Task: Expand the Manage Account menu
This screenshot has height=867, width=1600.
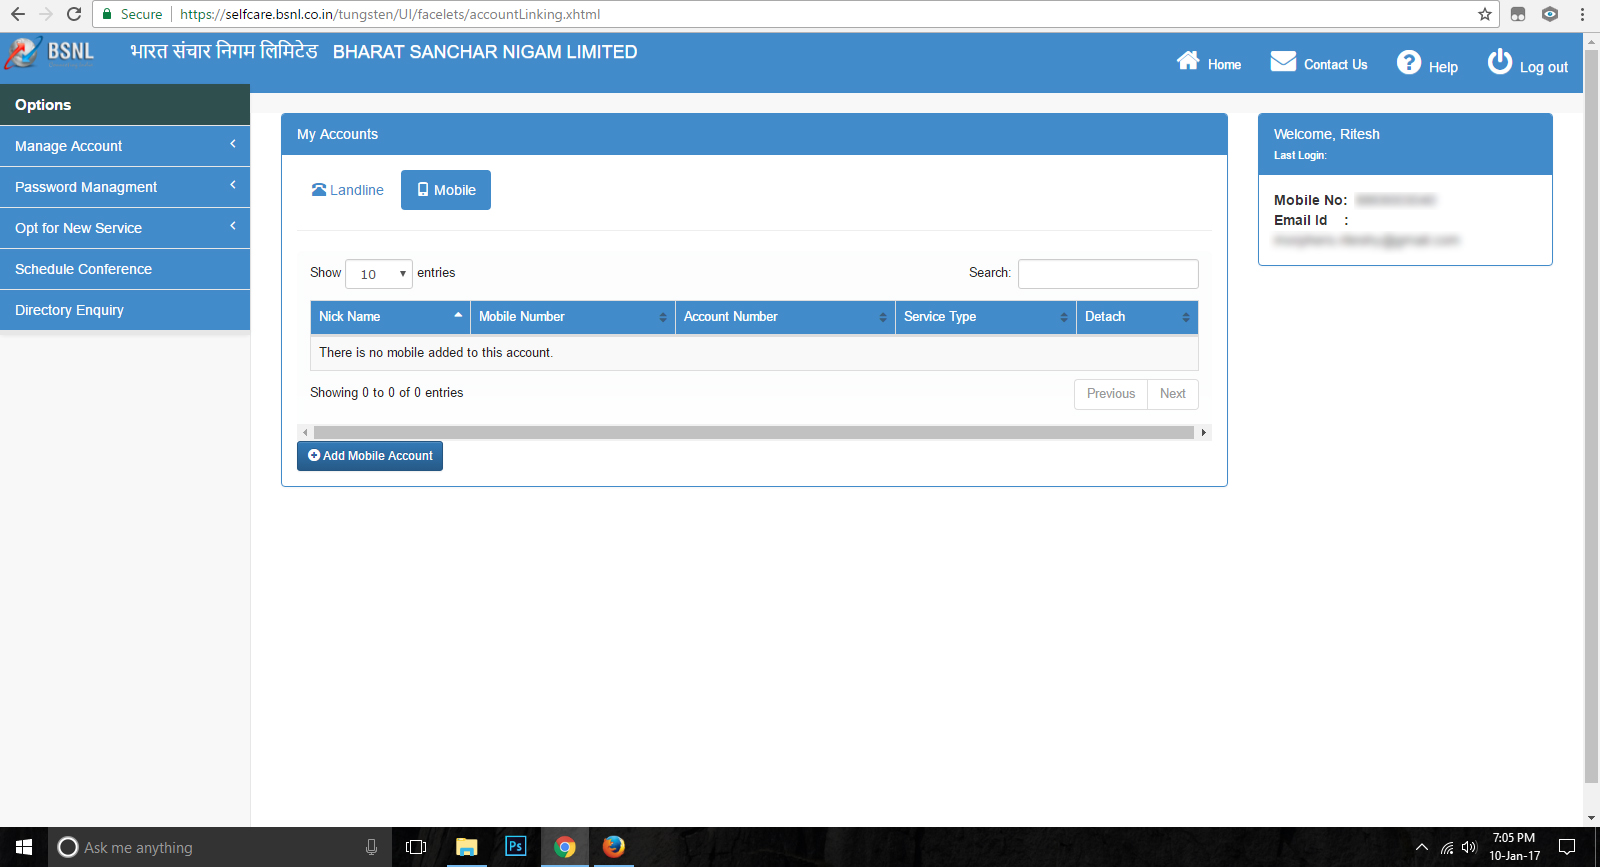Action: click(x=125, y=146)
